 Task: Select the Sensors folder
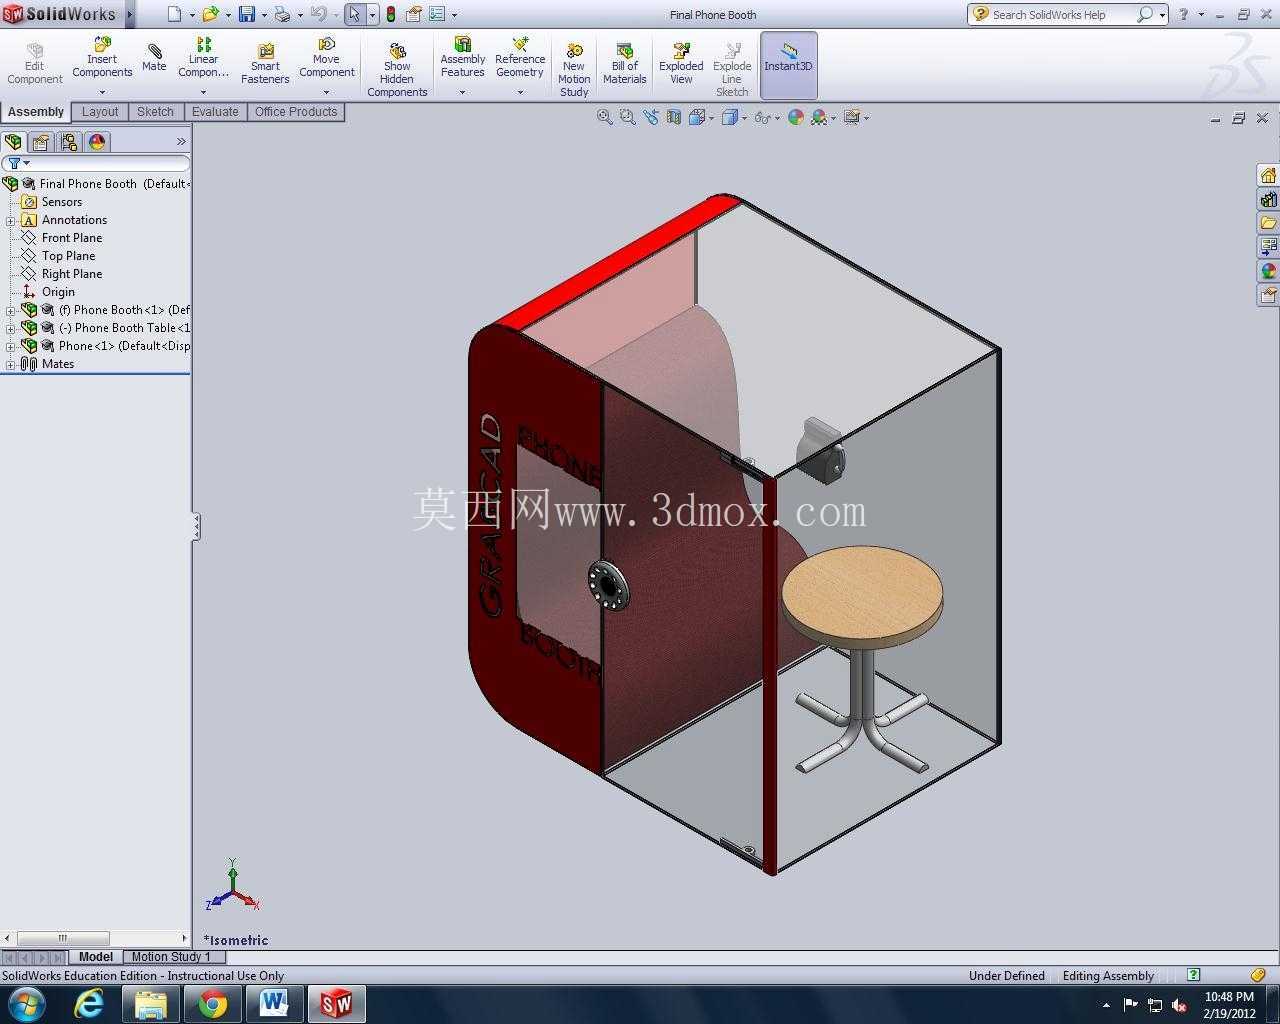coord(62,202)
